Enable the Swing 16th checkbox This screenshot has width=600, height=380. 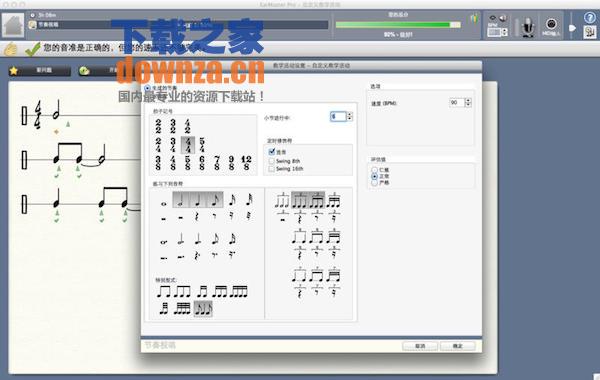click(x=272, y=169)
